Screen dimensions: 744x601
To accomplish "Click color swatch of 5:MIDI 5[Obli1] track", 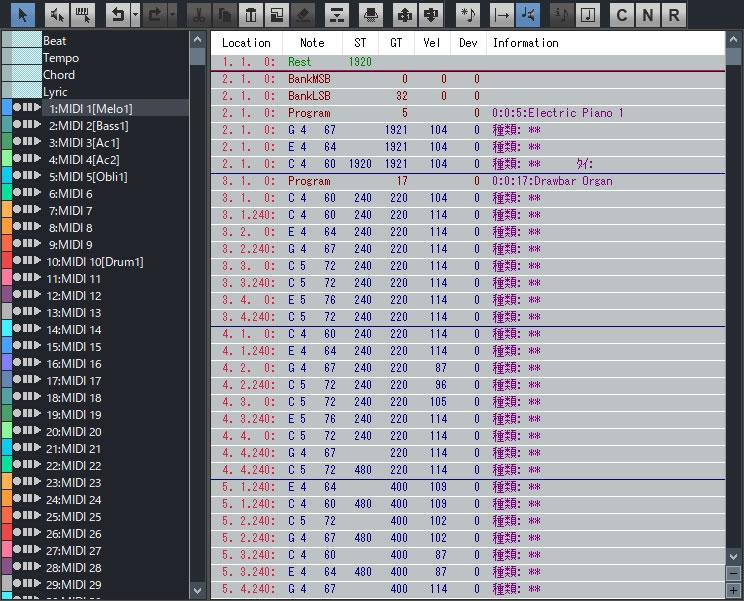I will (6, 176).
